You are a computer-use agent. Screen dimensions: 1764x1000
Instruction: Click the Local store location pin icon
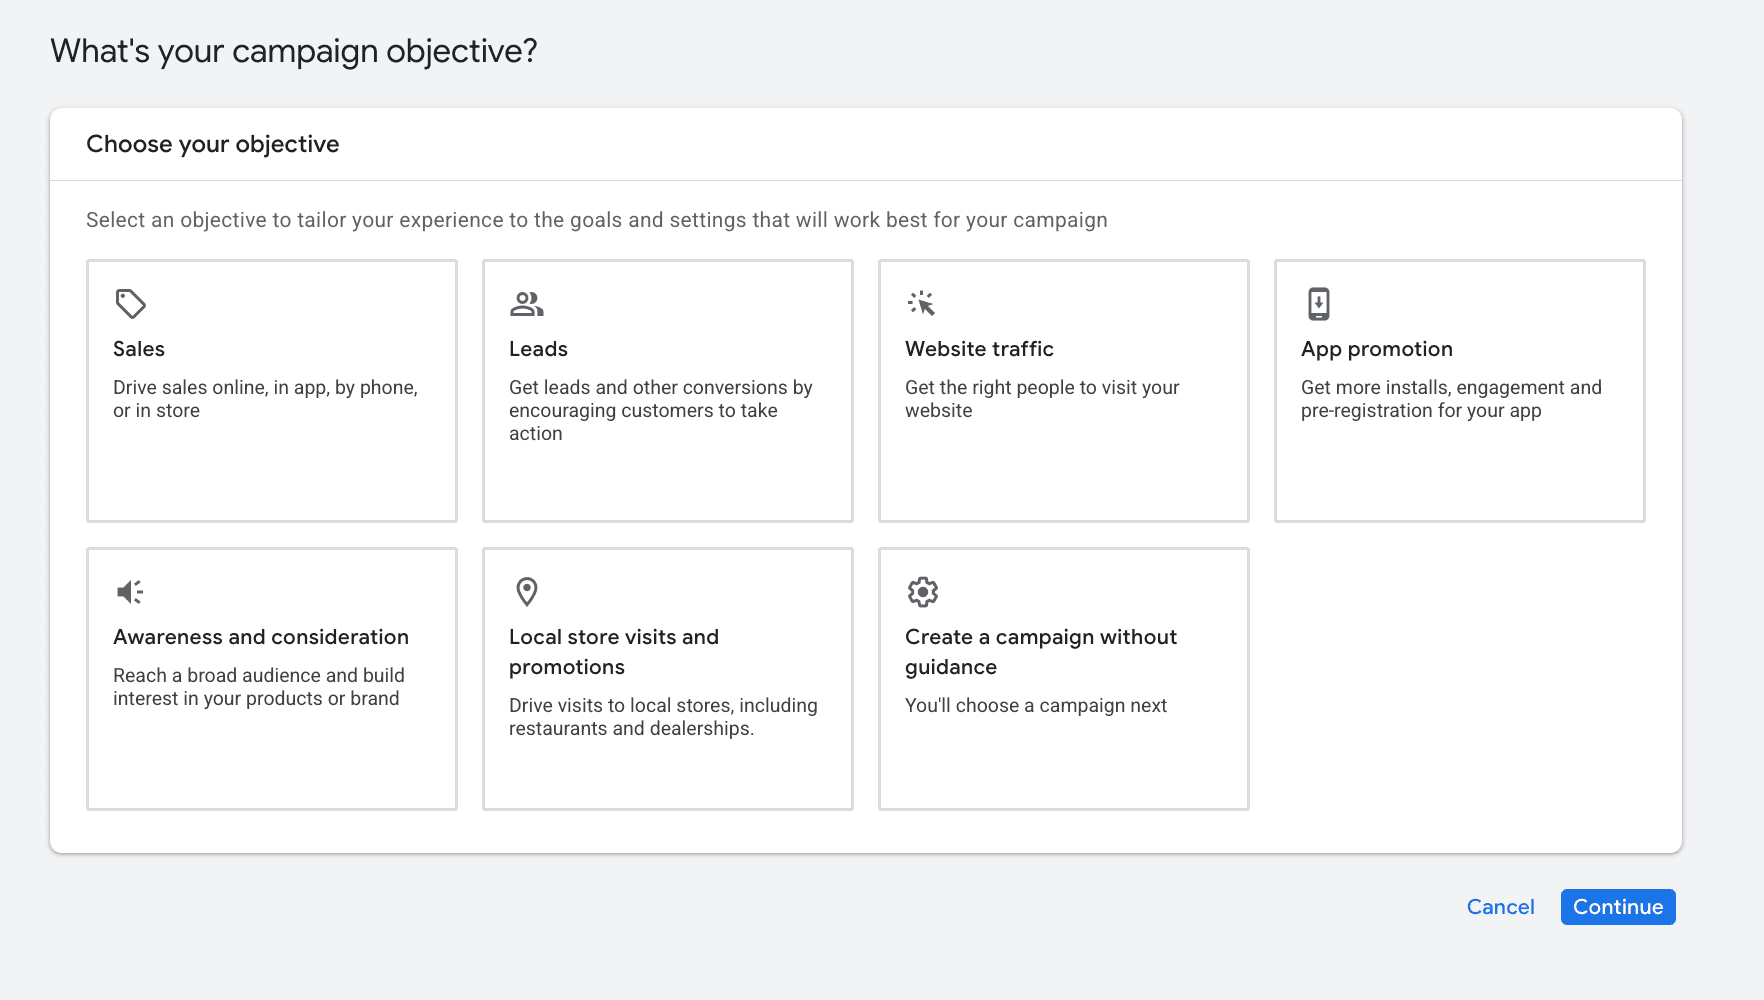click(x=526, y=592)
